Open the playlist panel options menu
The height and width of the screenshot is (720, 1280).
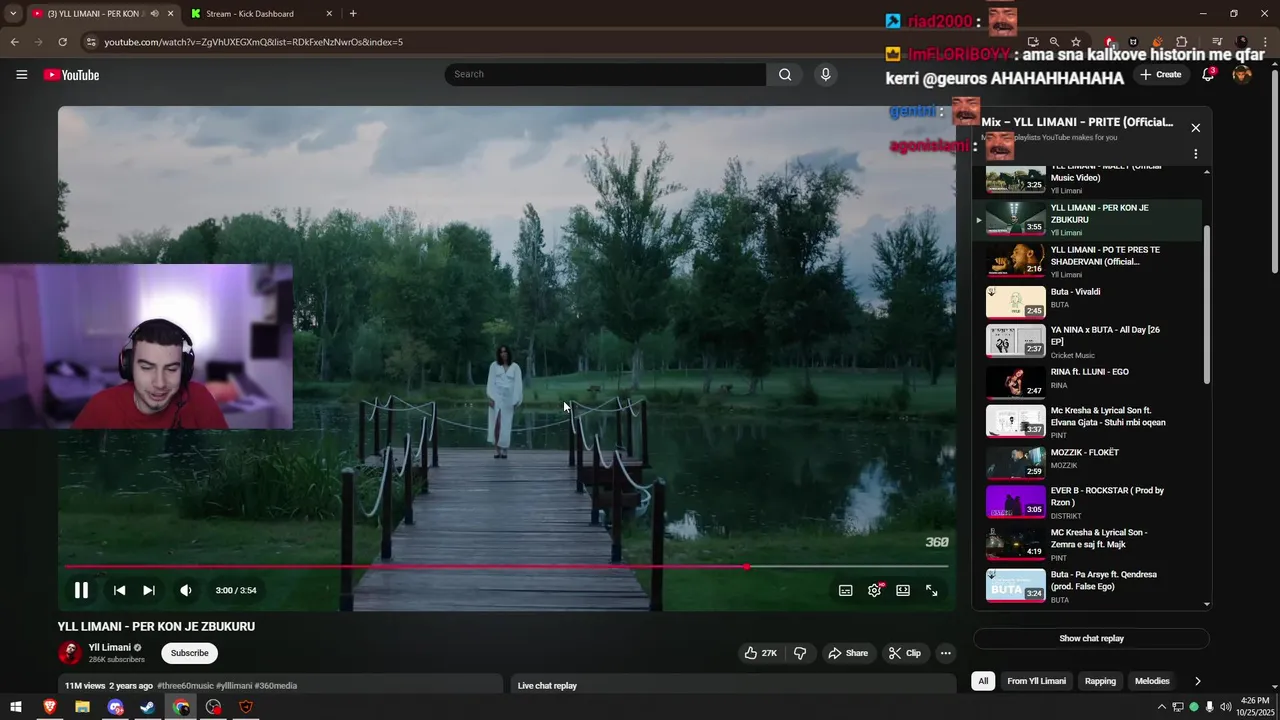[x=1195, y=154]
